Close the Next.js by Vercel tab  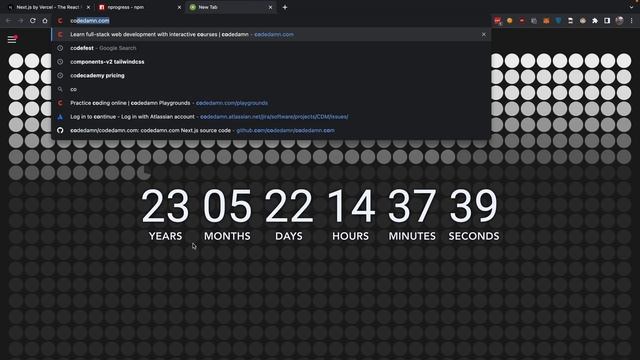click(88, 7)
